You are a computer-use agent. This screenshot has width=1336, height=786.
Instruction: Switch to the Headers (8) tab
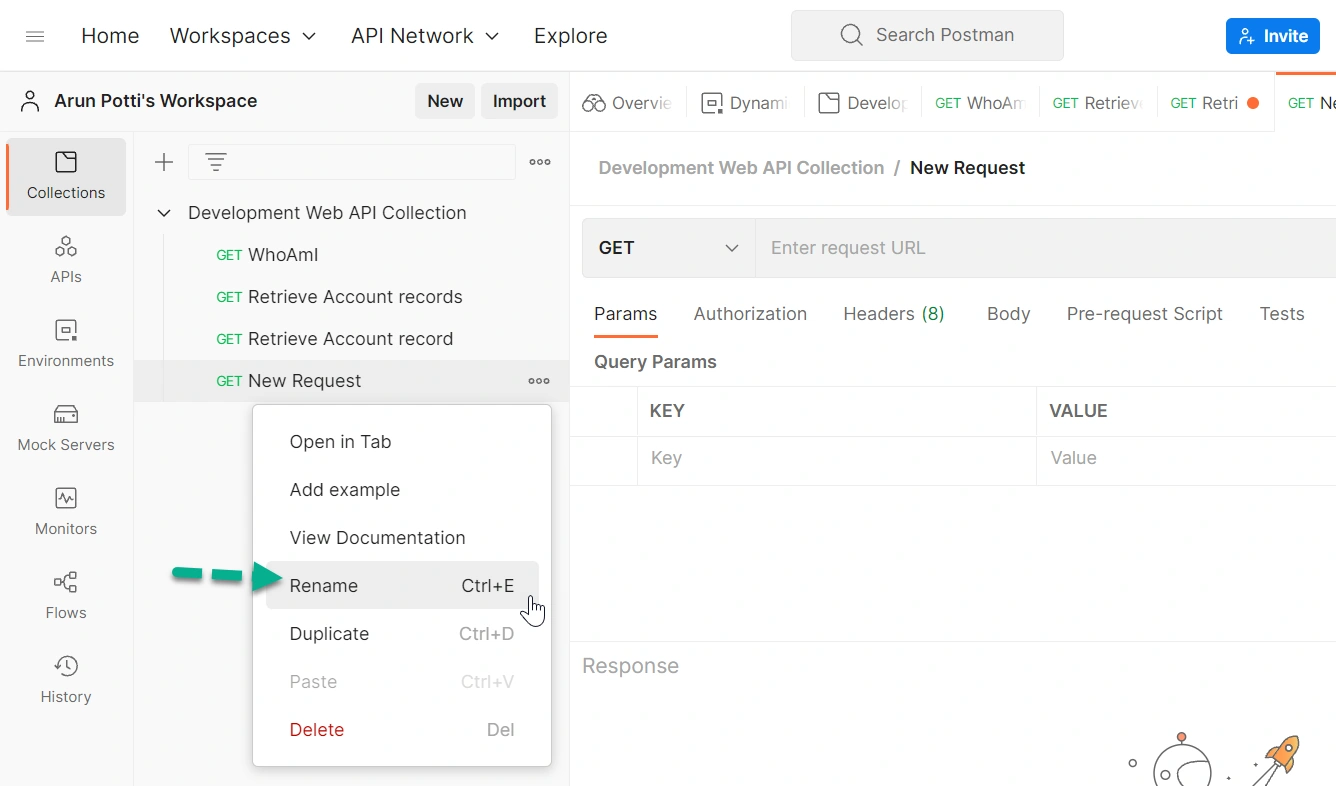click(x=894, y=314)
